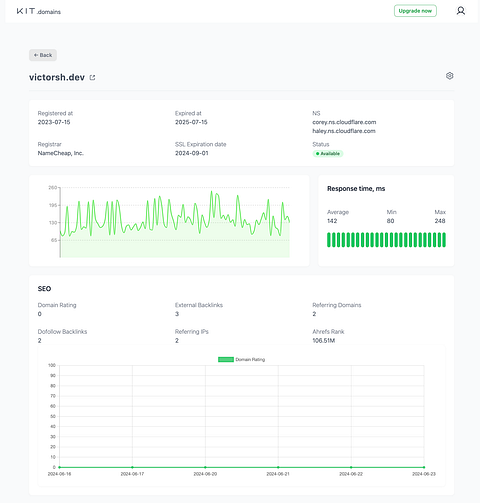Open victorsh.dev external link icon
This screenshot has width=480, height=503.
92,78
